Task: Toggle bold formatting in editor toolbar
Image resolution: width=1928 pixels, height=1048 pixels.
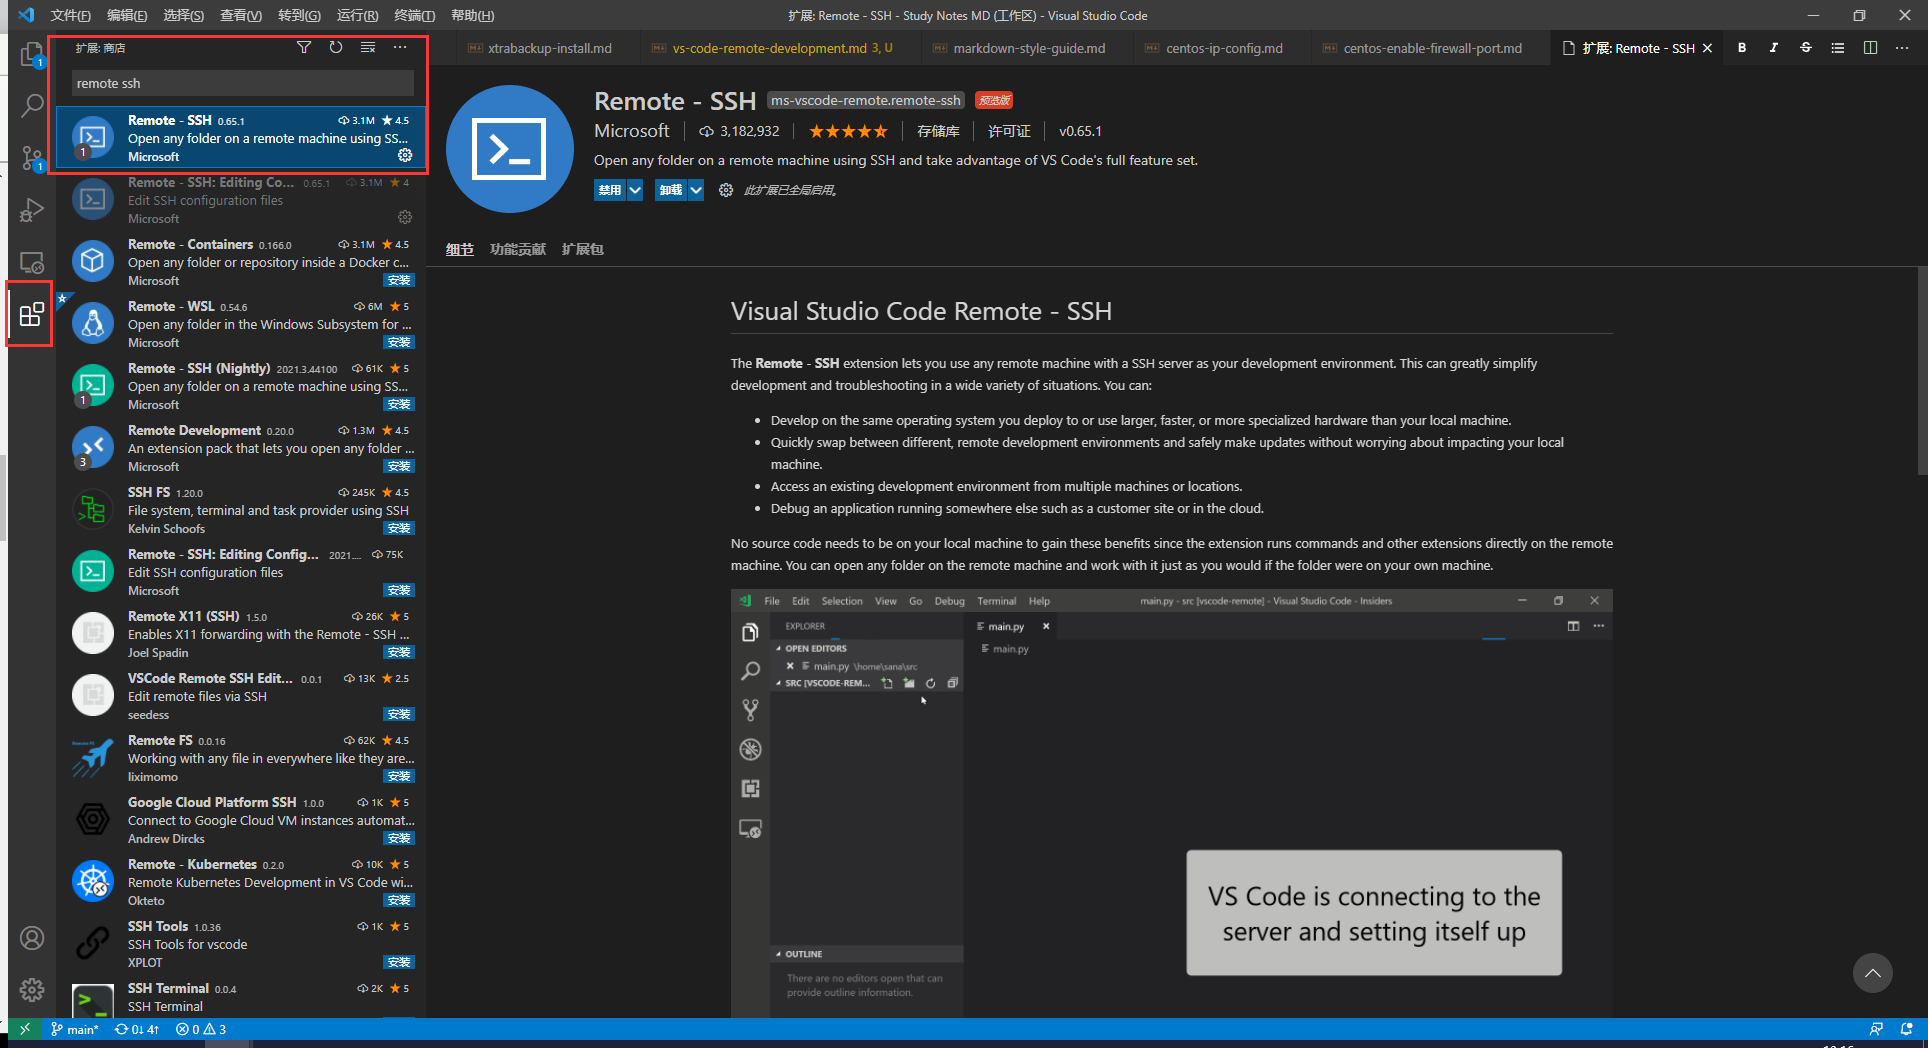Action: [1742, 48]
